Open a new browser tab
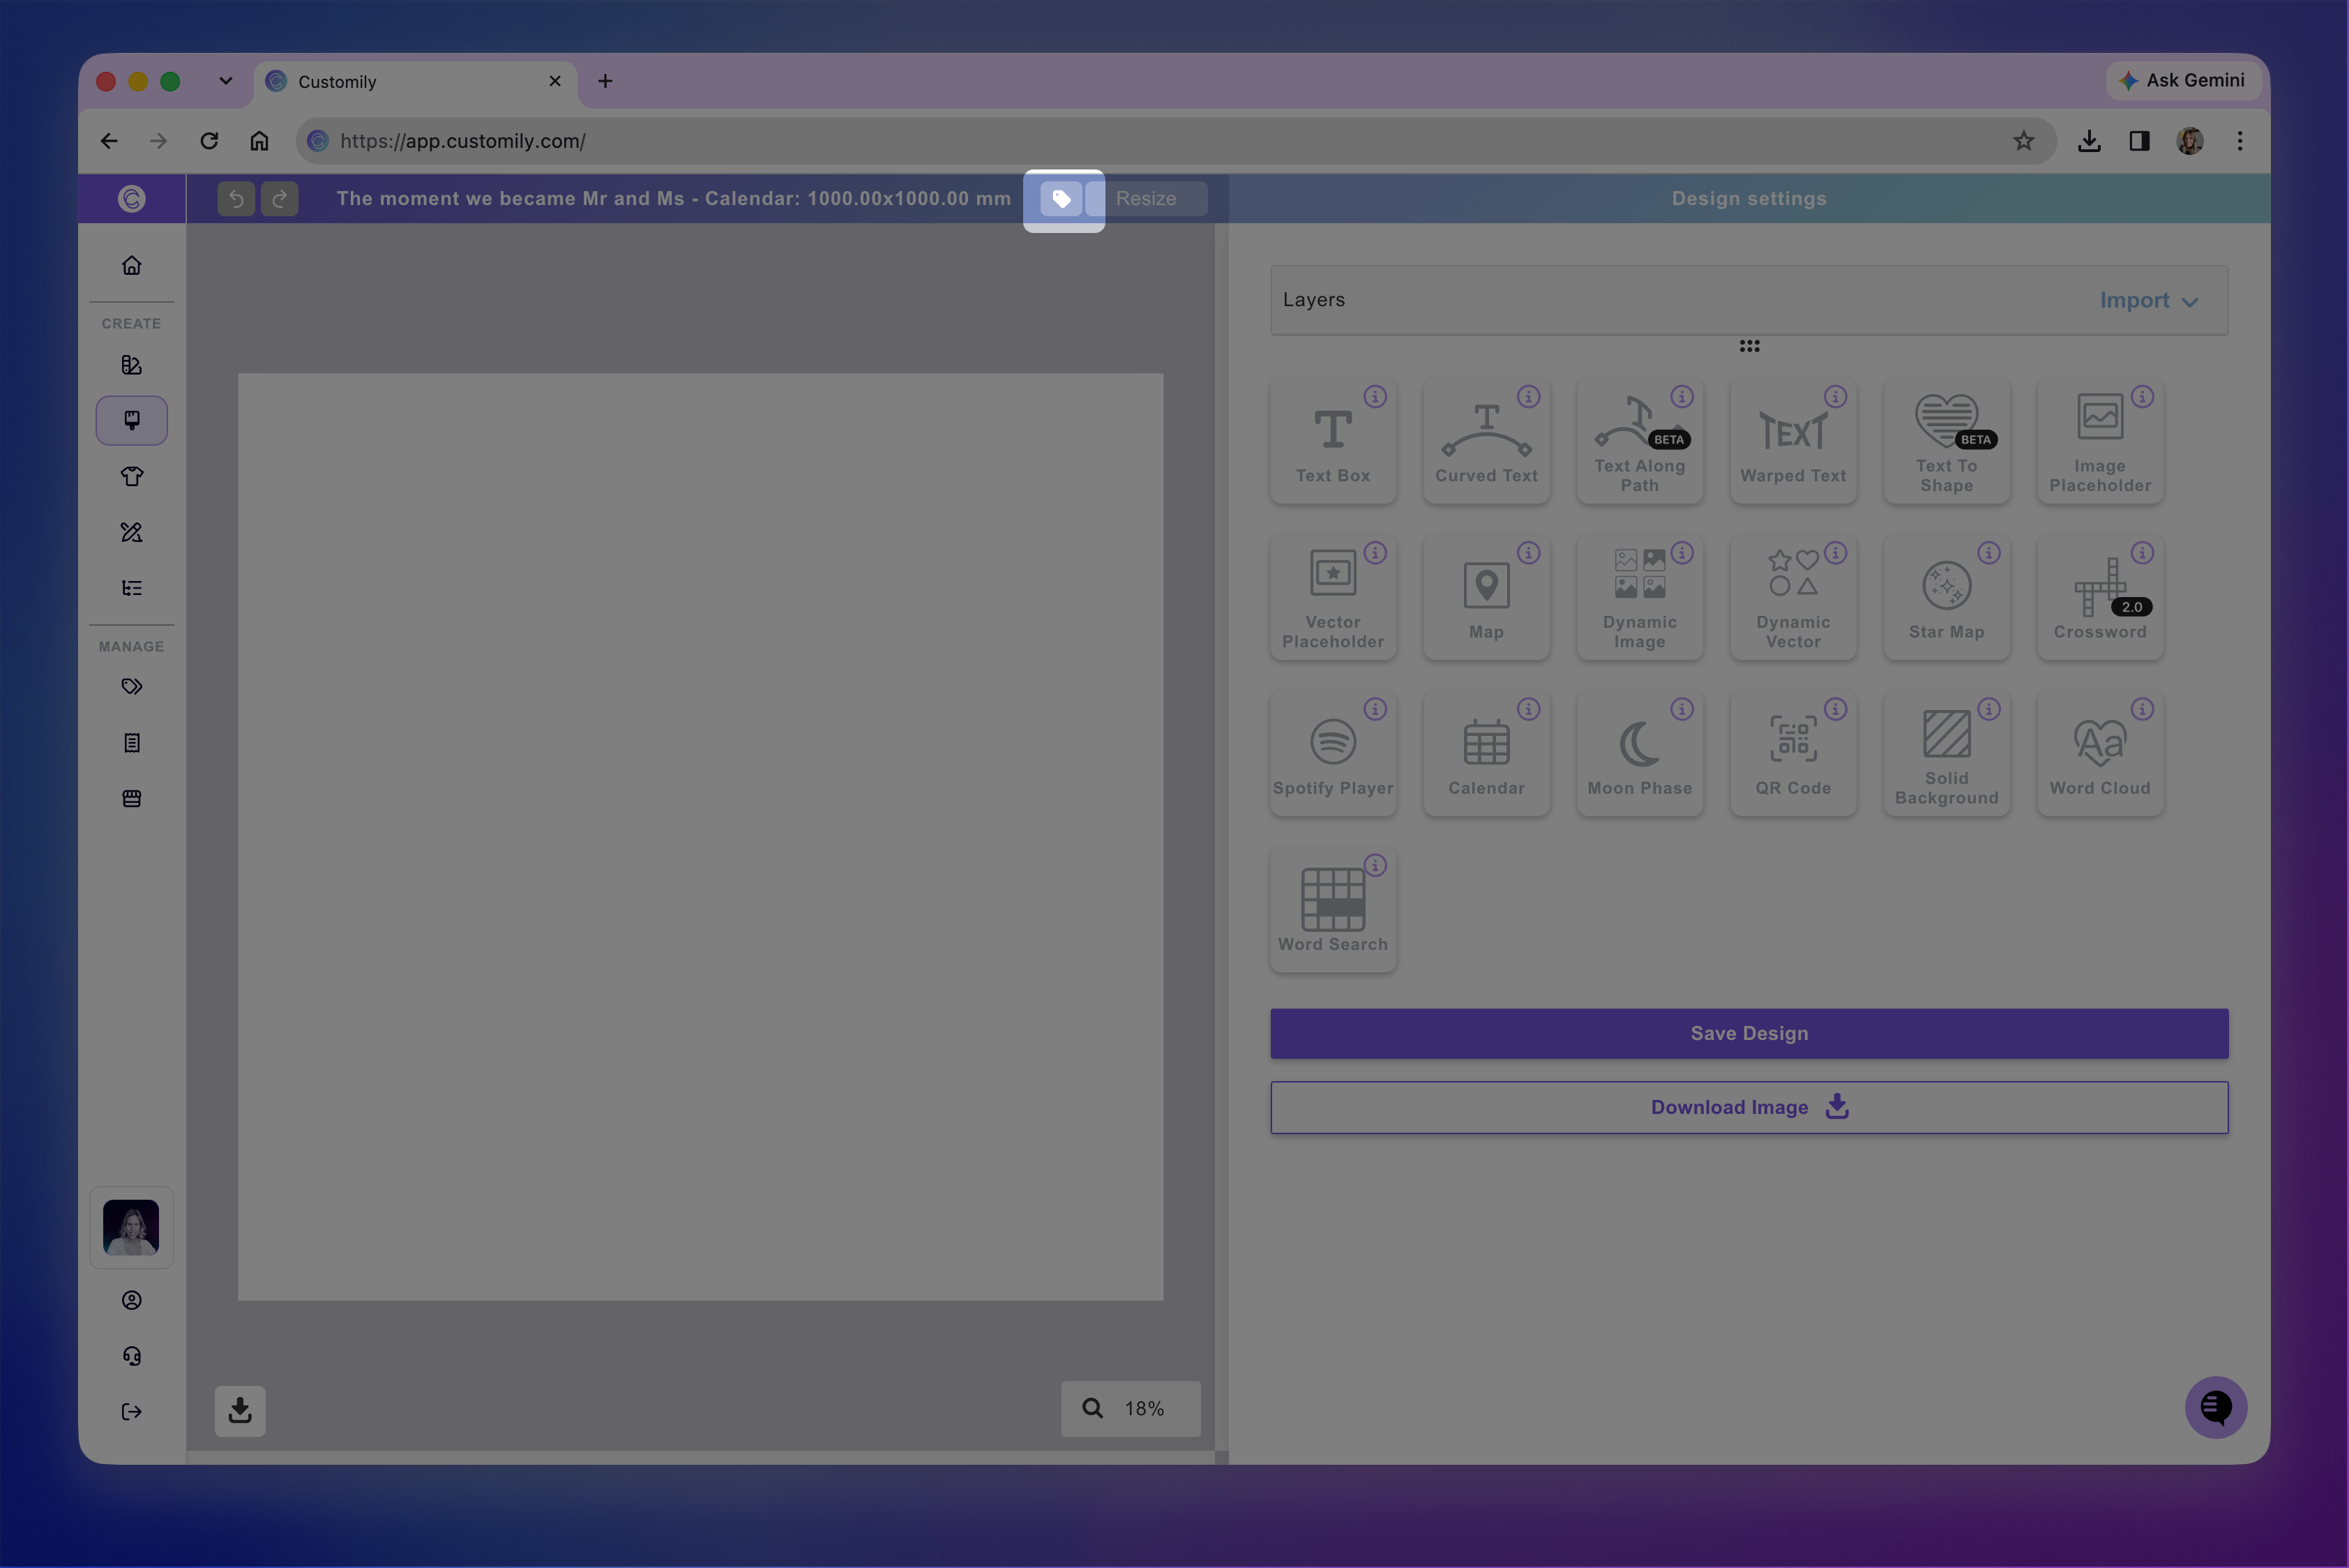The width and height of the screenshot is (2349, 1568). (x=605, y=81)
